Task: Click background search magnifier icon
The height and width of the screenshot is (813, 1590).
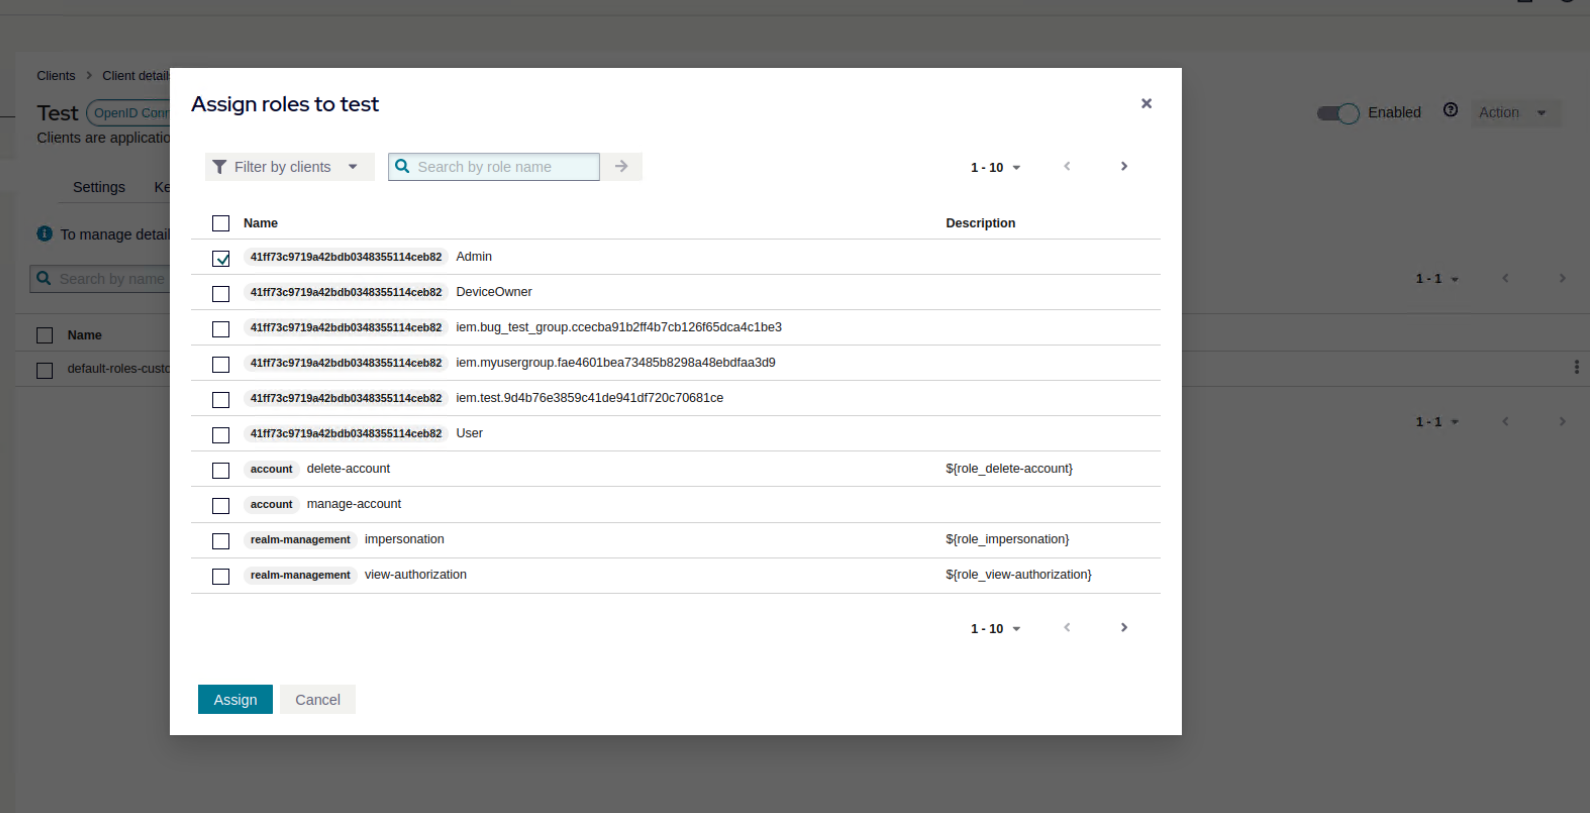Action: pyautogui.click(x=44, y=278)
